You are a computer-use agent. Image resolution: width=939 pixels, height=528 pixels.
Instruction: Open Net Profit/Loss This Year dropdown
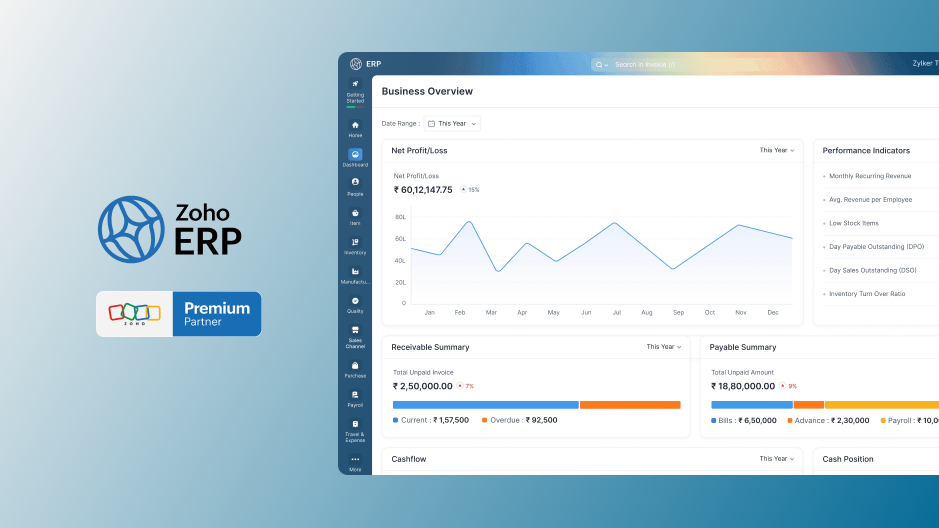click(x=777, y=150)
